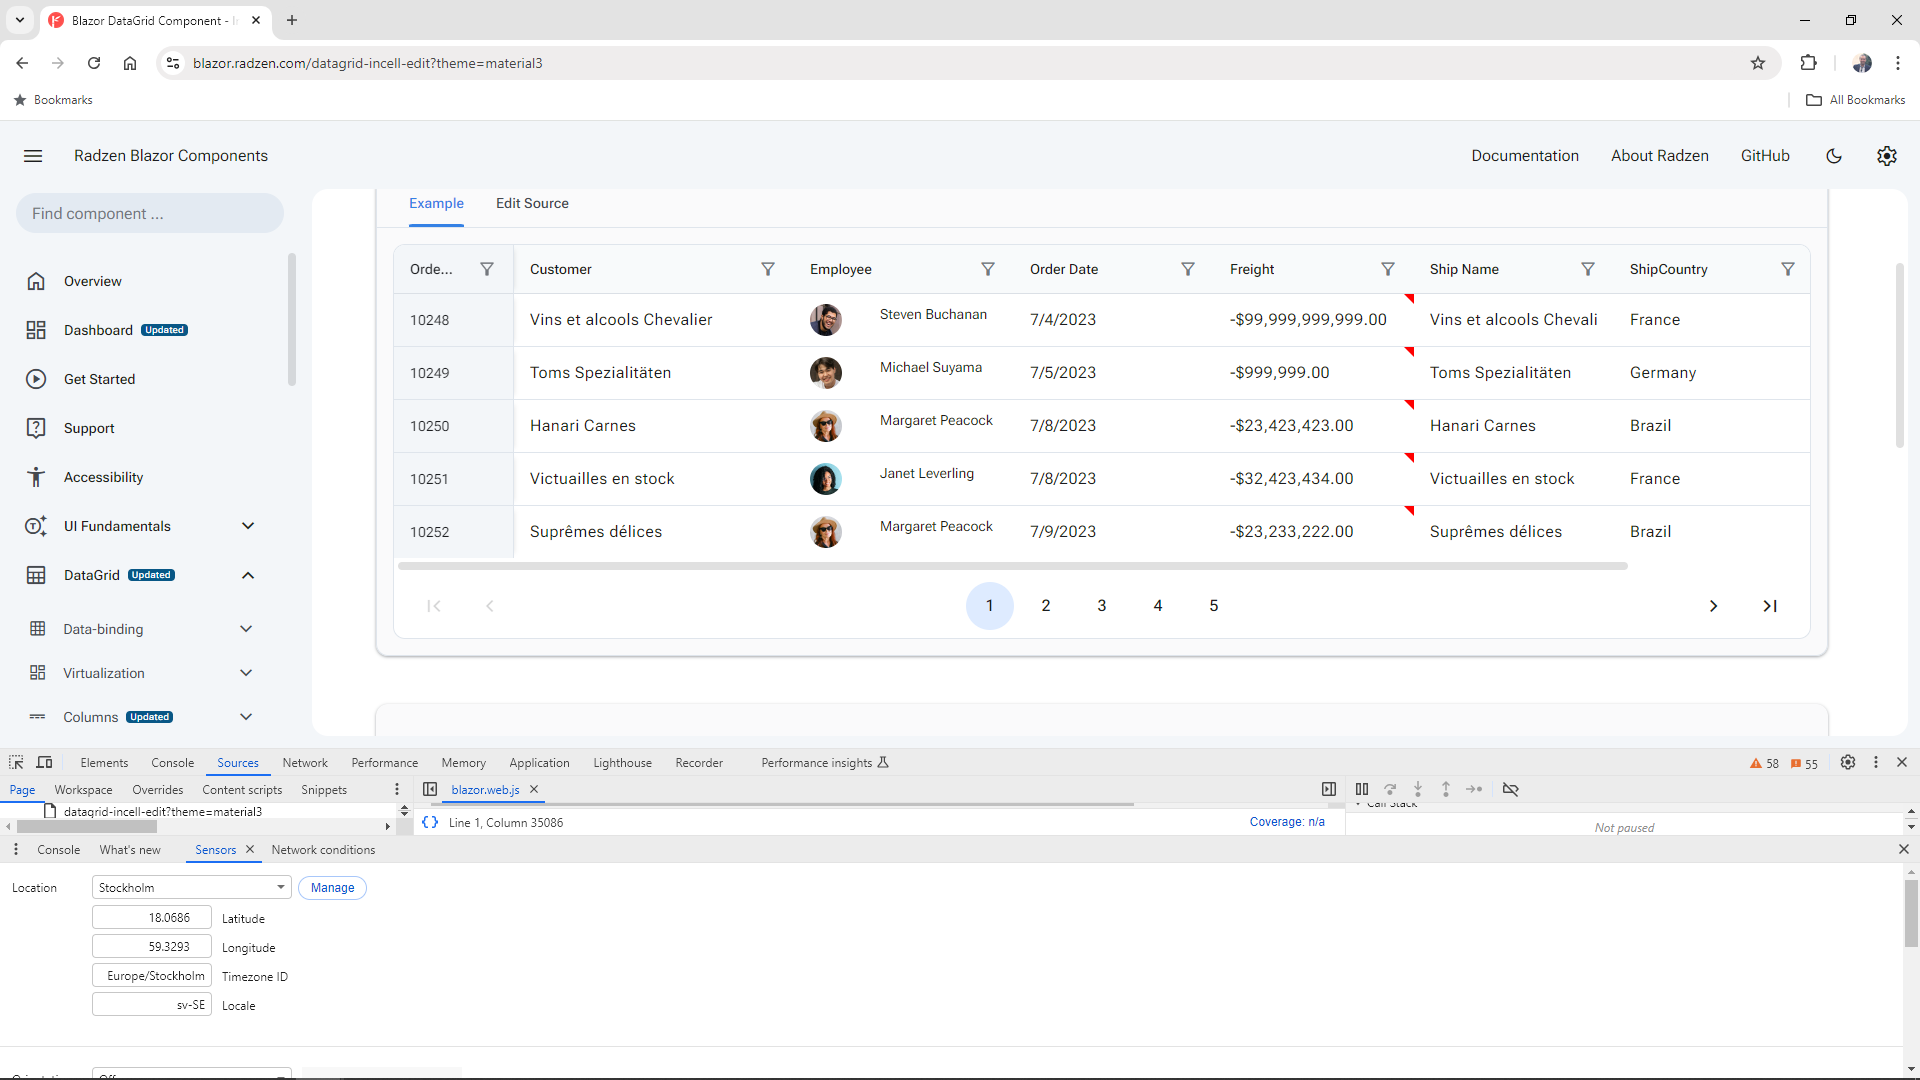The width and height of the screenshot is (1920, 1080).
Task: Jump to the last grid page
Action: pos(1770,606)
